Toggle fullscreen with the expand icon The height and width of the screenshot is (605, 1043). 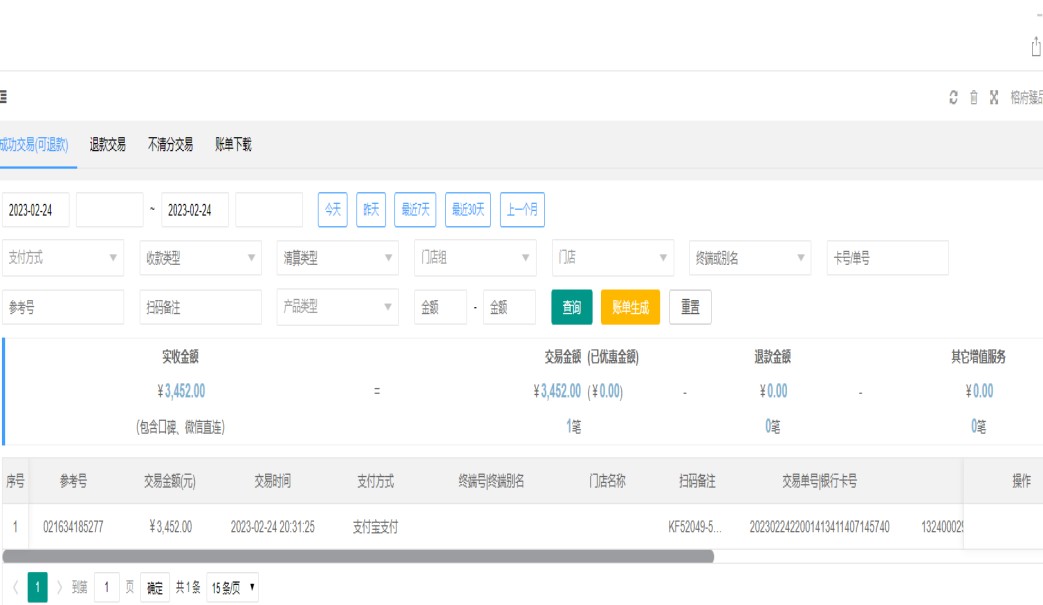[x=994, y=97]
